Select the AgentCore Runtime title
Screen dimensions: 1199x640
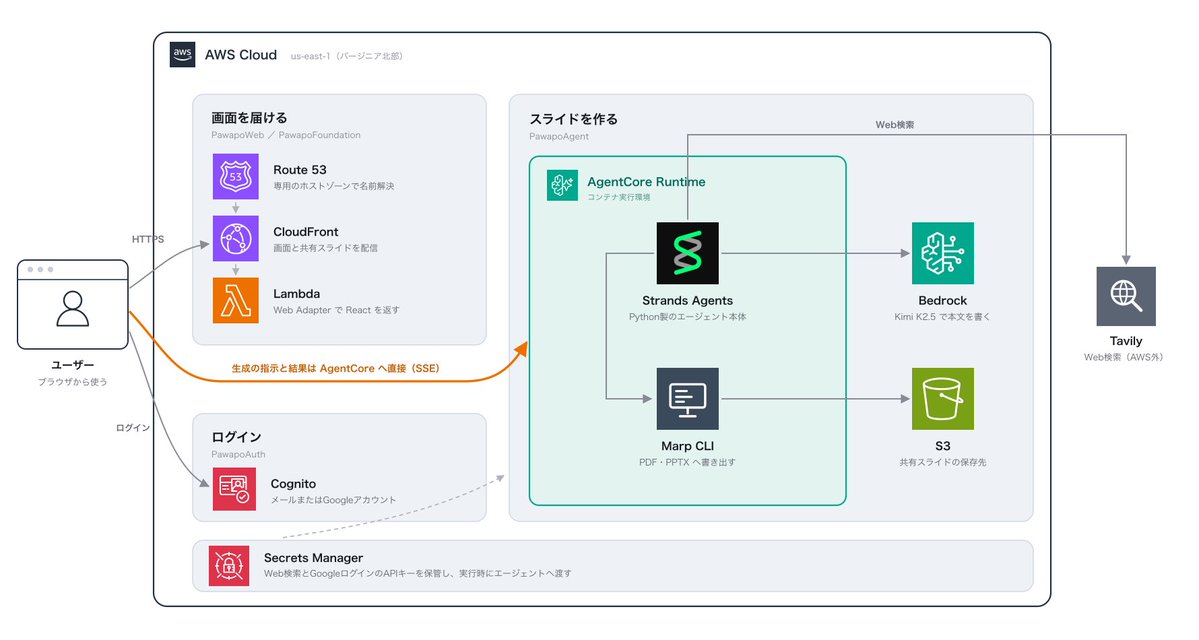[x=646, y=182]
